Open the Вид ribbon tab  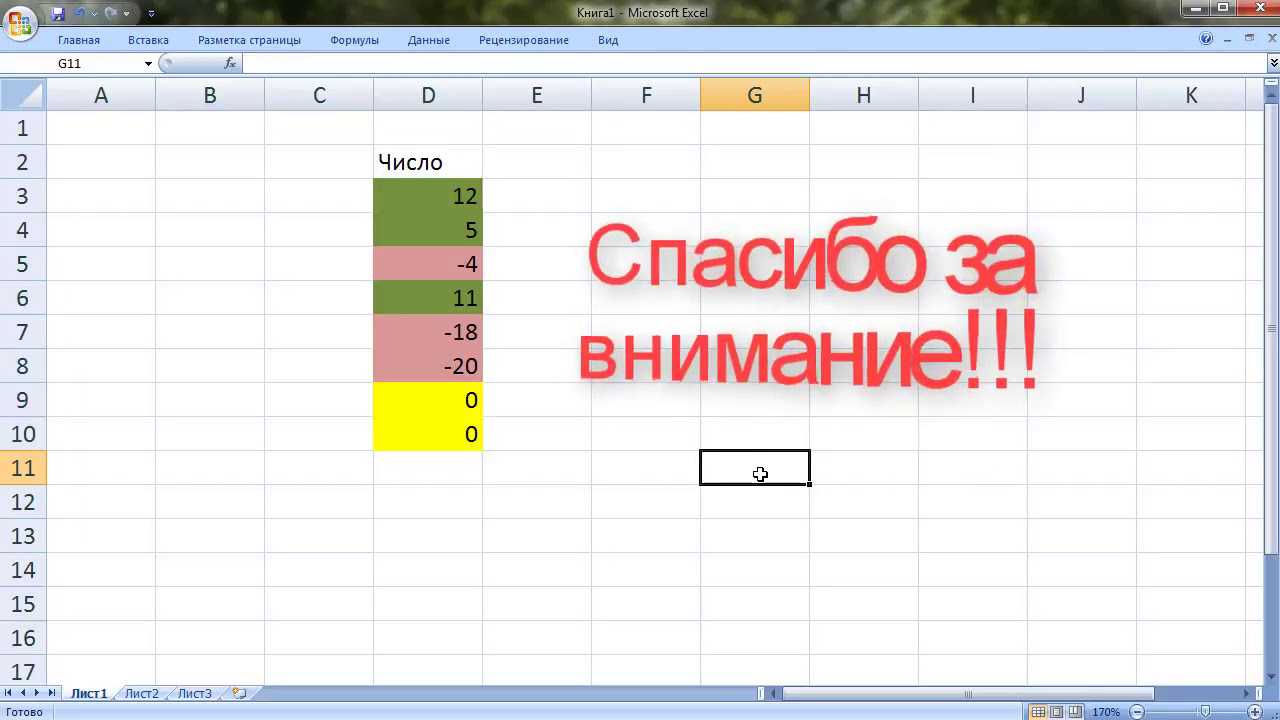[608, 40]
